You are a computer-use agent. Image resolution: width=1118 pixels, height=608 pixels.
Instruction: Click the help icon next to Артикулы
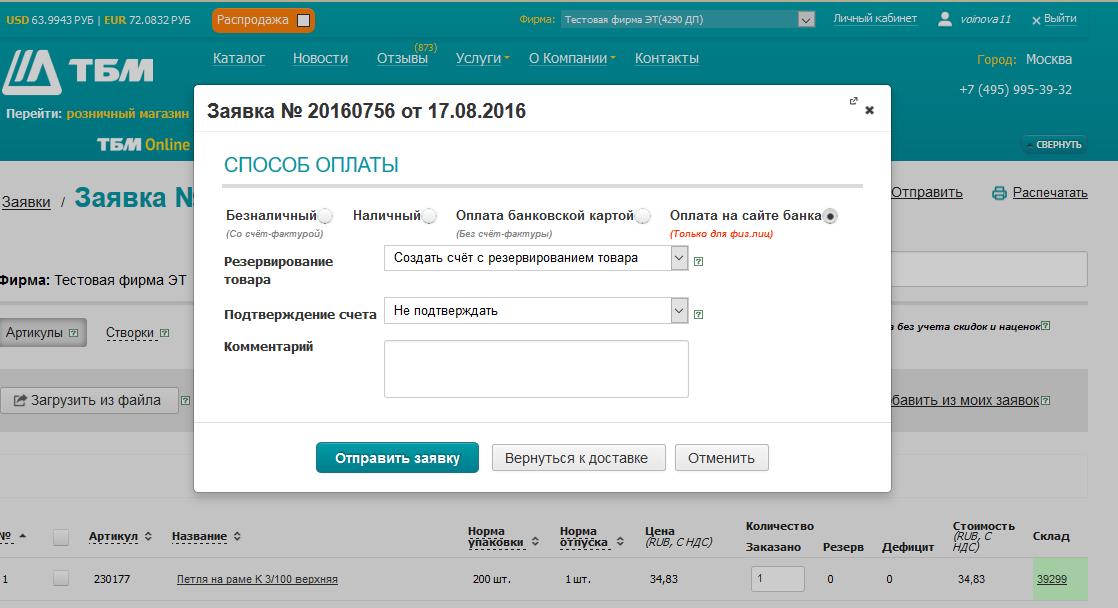click(x=73, y=333)
